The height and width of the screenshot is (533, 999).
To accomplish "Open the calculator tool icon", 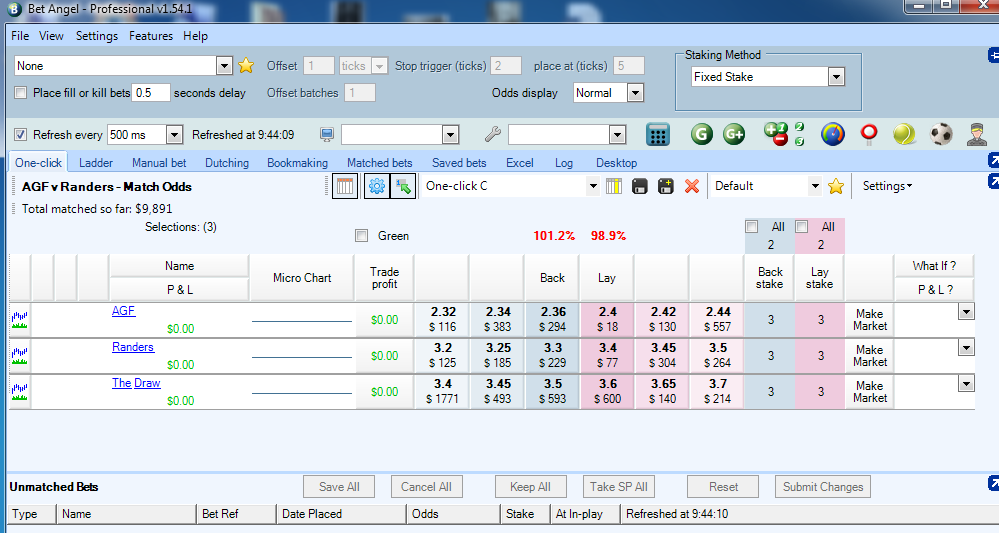I will 658,134.
